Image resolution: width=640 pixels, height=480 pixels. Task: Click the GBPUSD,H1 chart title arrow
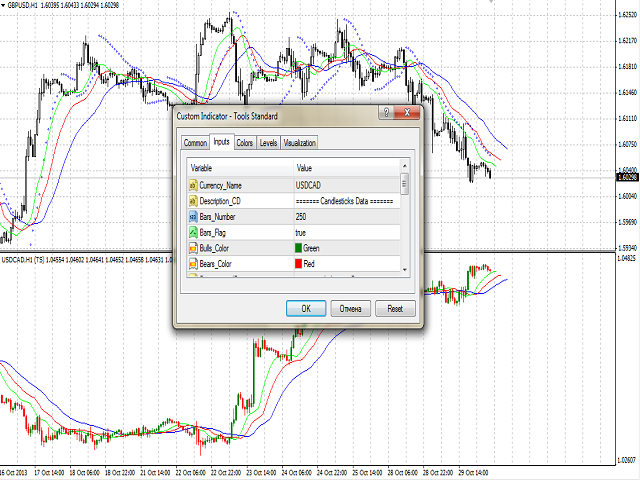pos(3,5)
